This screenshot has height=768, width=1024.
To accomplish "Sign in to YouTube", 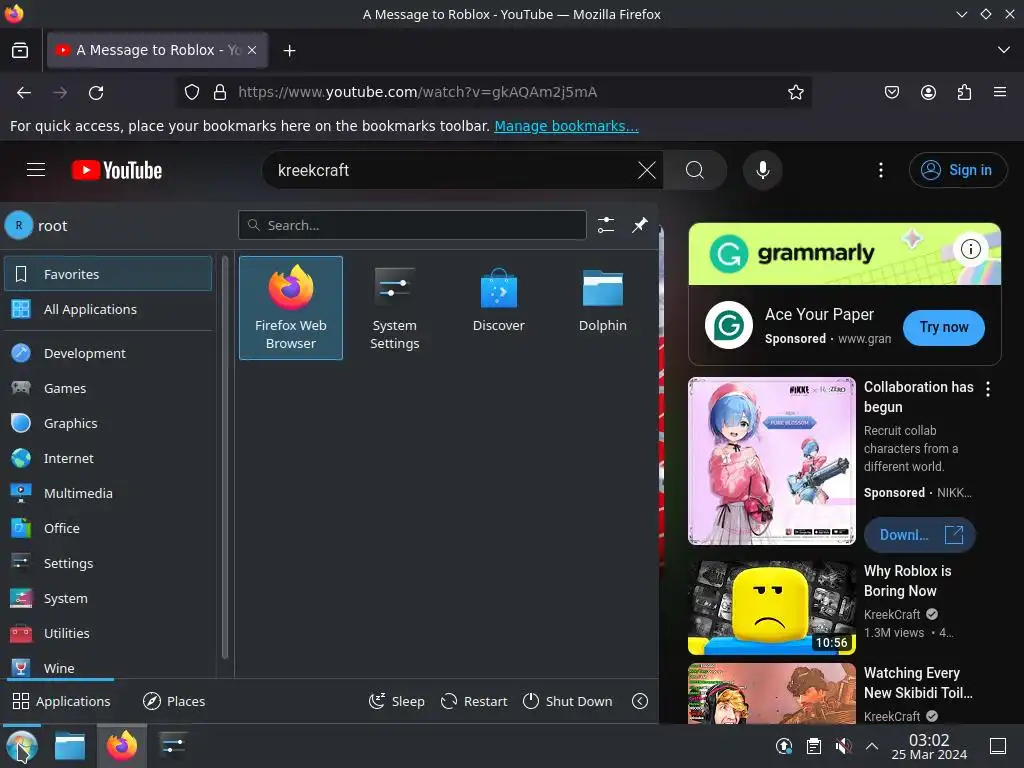I will (x=957, y=170).
